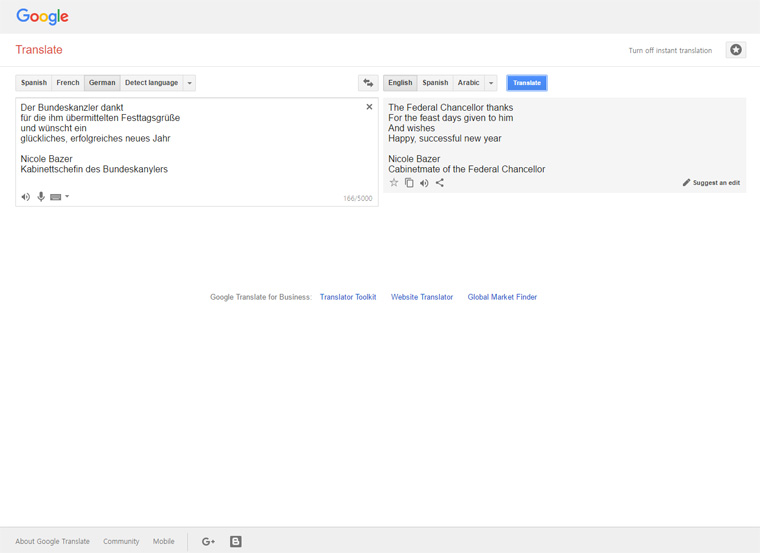This screenshot has height=553, width=760.
Task: Click the translated text 'The Federal Chancellor thanks'
Action: (451, 108)
